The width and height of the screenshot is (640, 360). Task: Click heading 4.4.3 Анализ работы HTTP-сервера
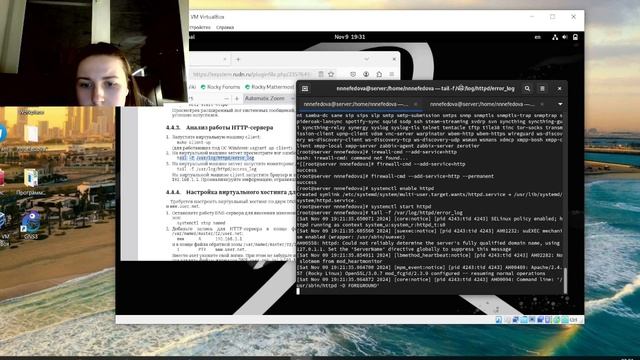click(220, 128)
